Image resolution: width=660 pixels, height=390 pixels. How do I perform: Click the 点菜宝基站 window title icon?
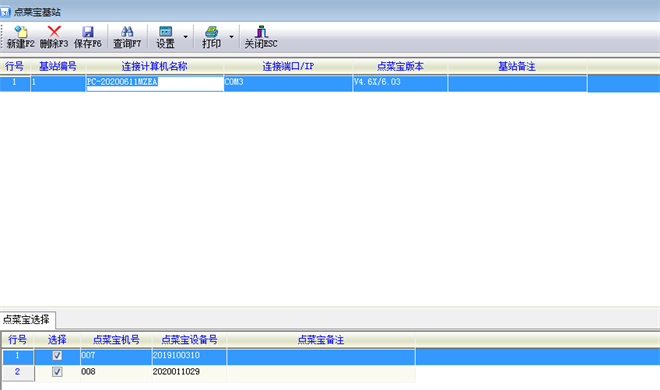5,12
